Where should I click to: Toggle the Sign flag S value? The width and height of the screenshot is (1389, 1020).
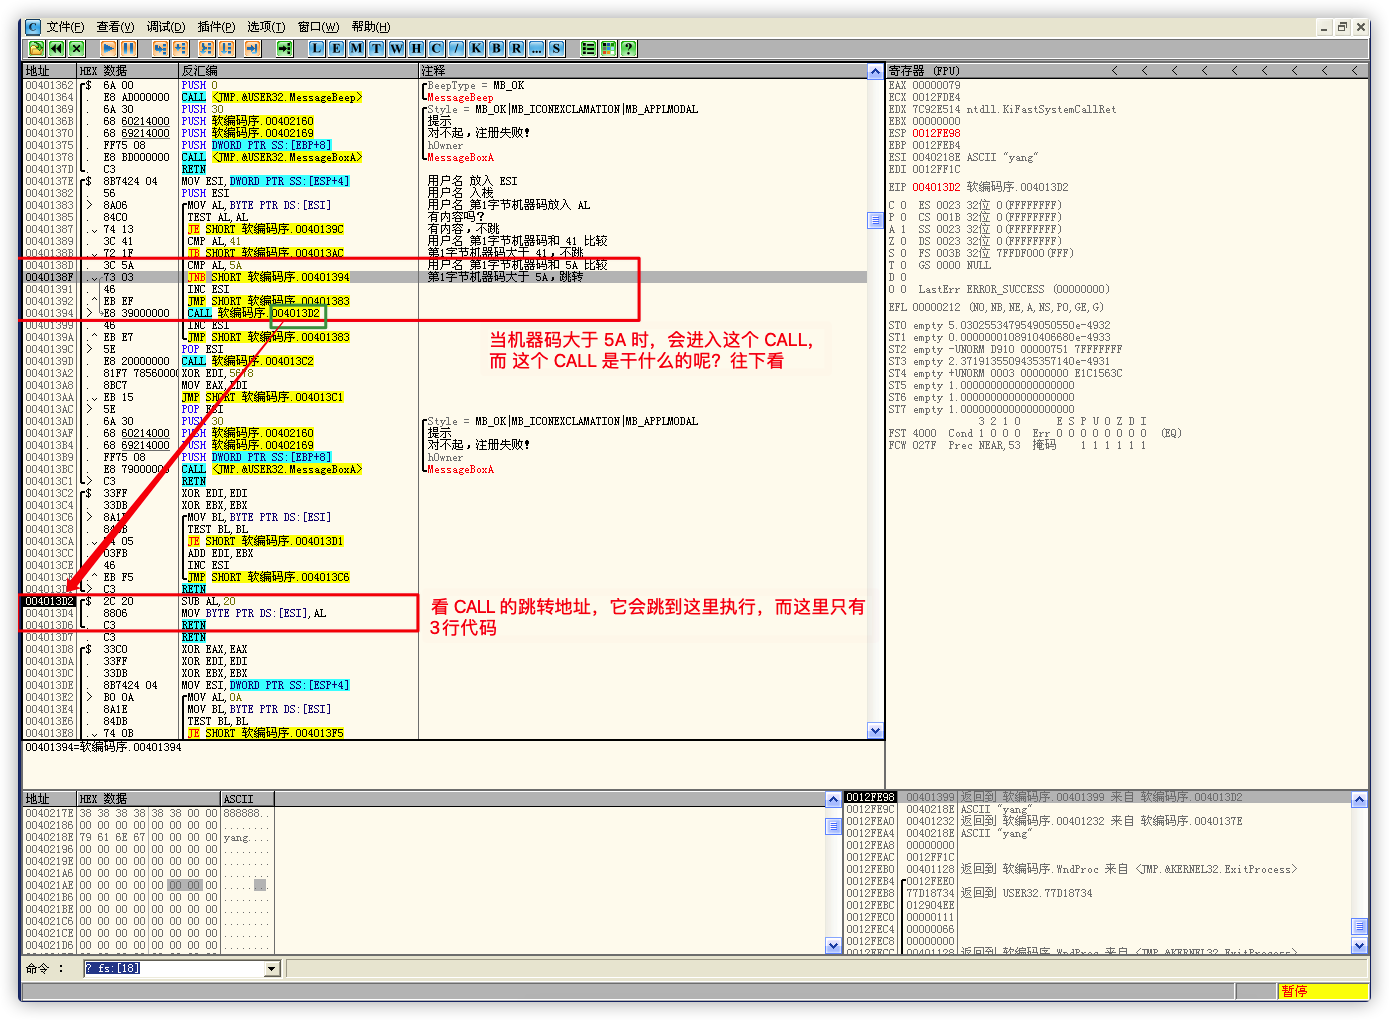pyautogui.click(x=903, y=253)
